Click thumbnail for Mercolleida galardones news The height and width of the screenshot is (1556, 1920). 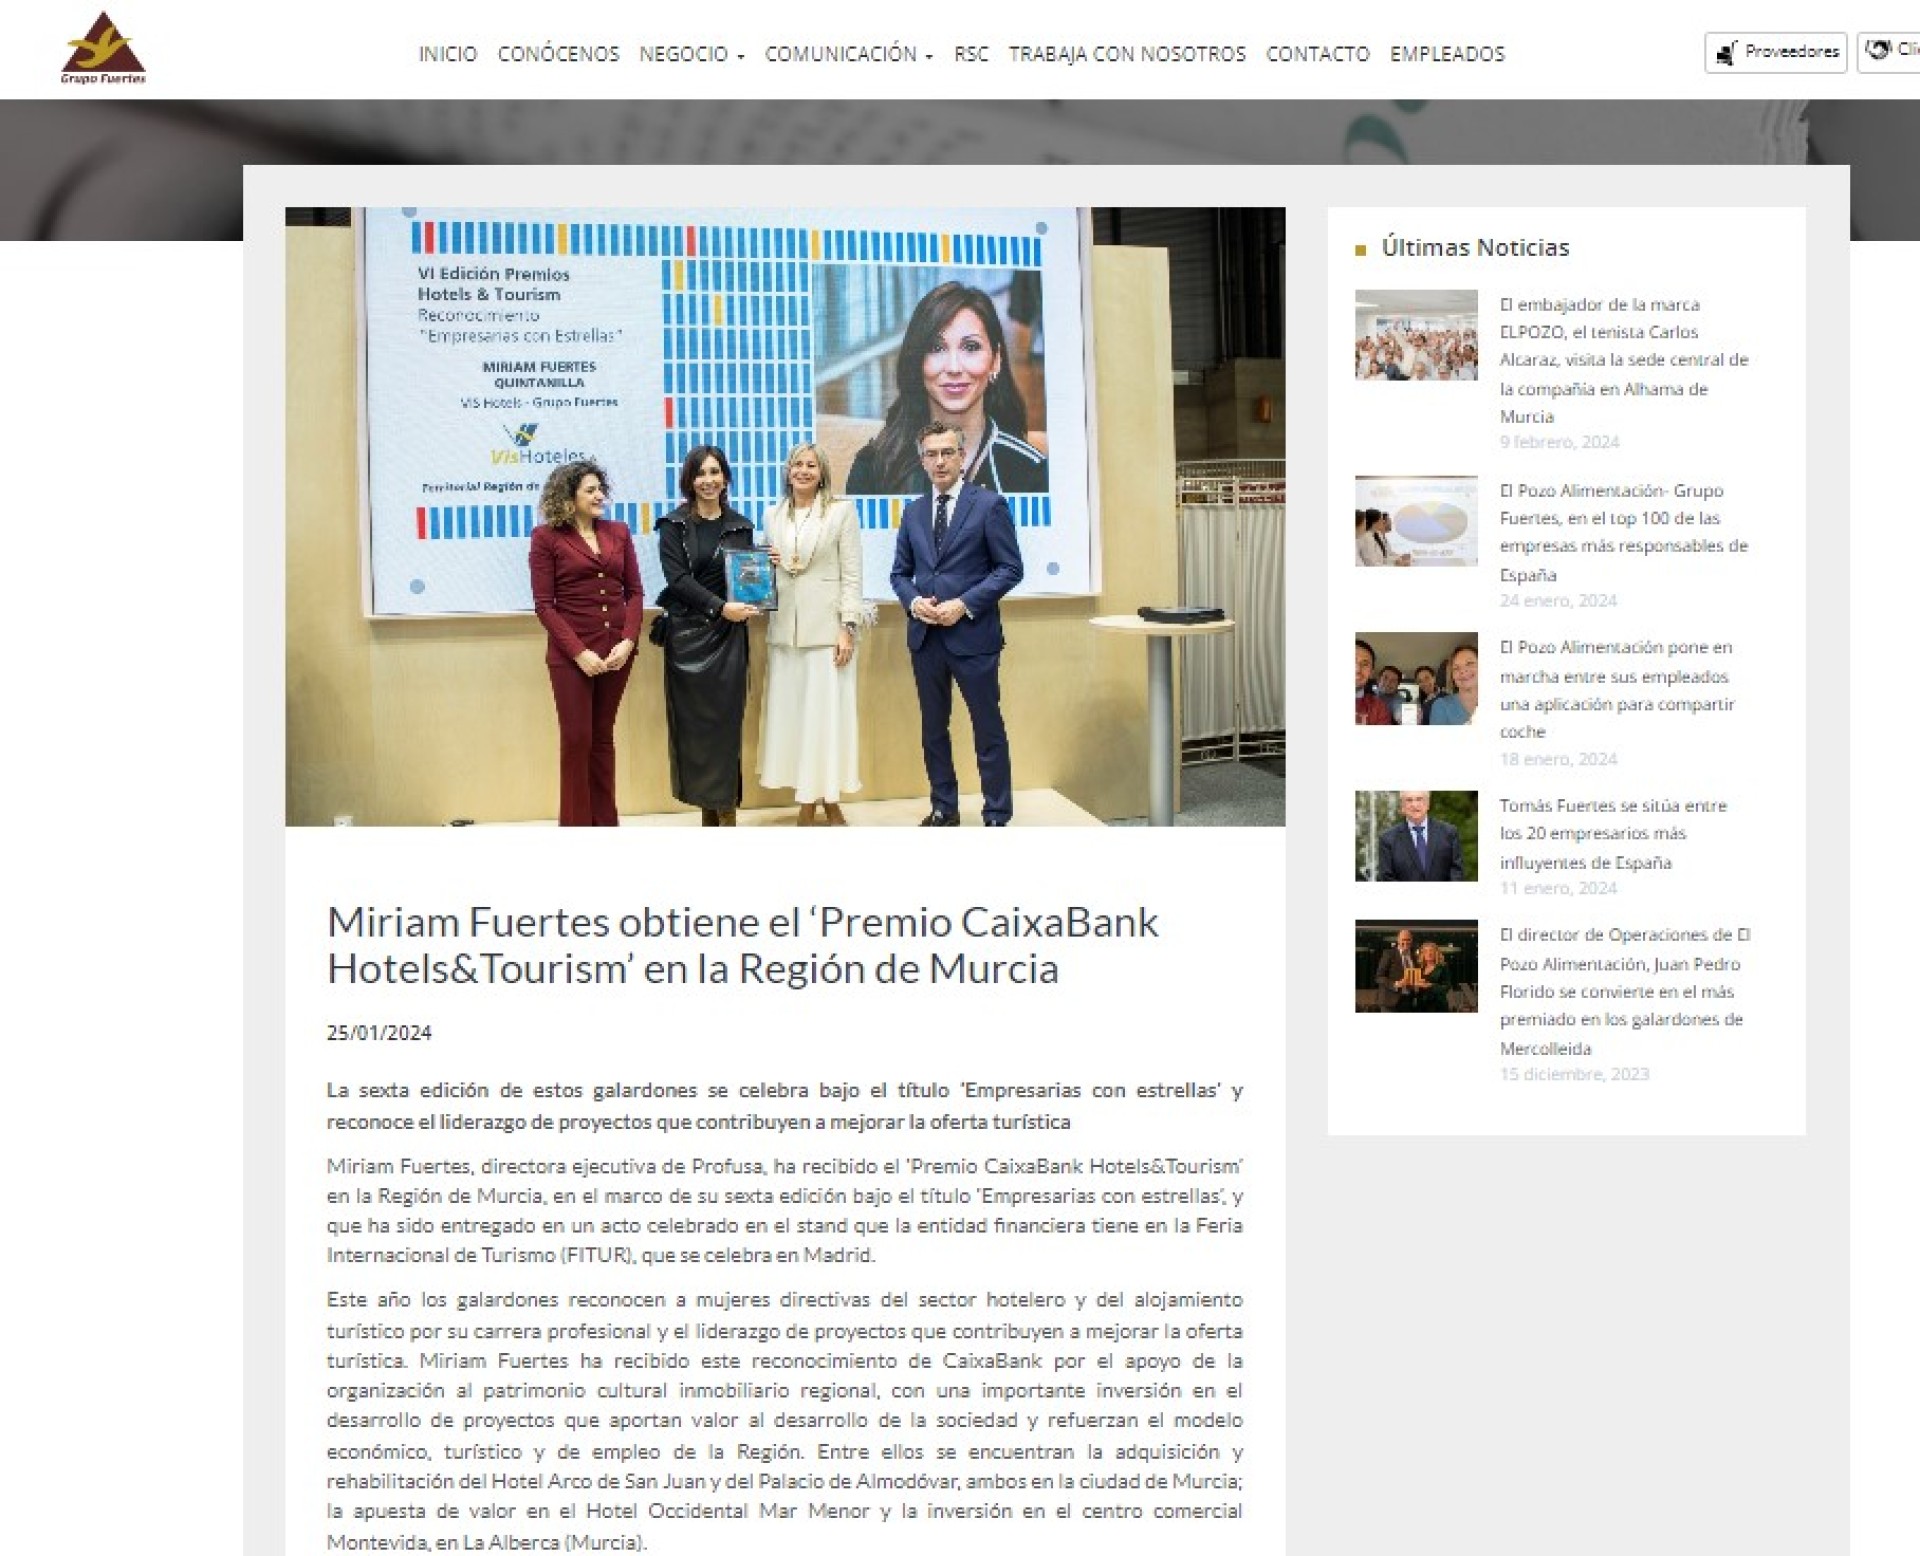pyautogui.click(x=1416, y=966)
